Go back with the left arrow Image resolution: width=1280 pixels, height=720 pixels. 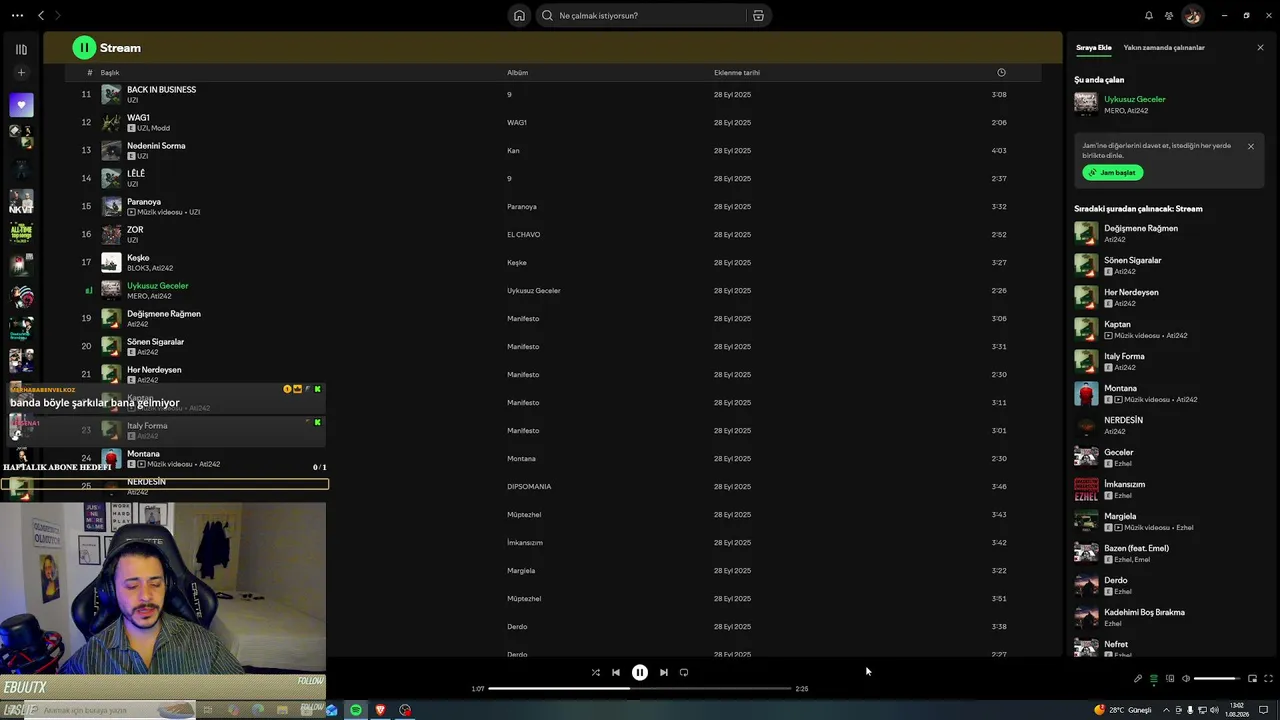pos(41,15)
